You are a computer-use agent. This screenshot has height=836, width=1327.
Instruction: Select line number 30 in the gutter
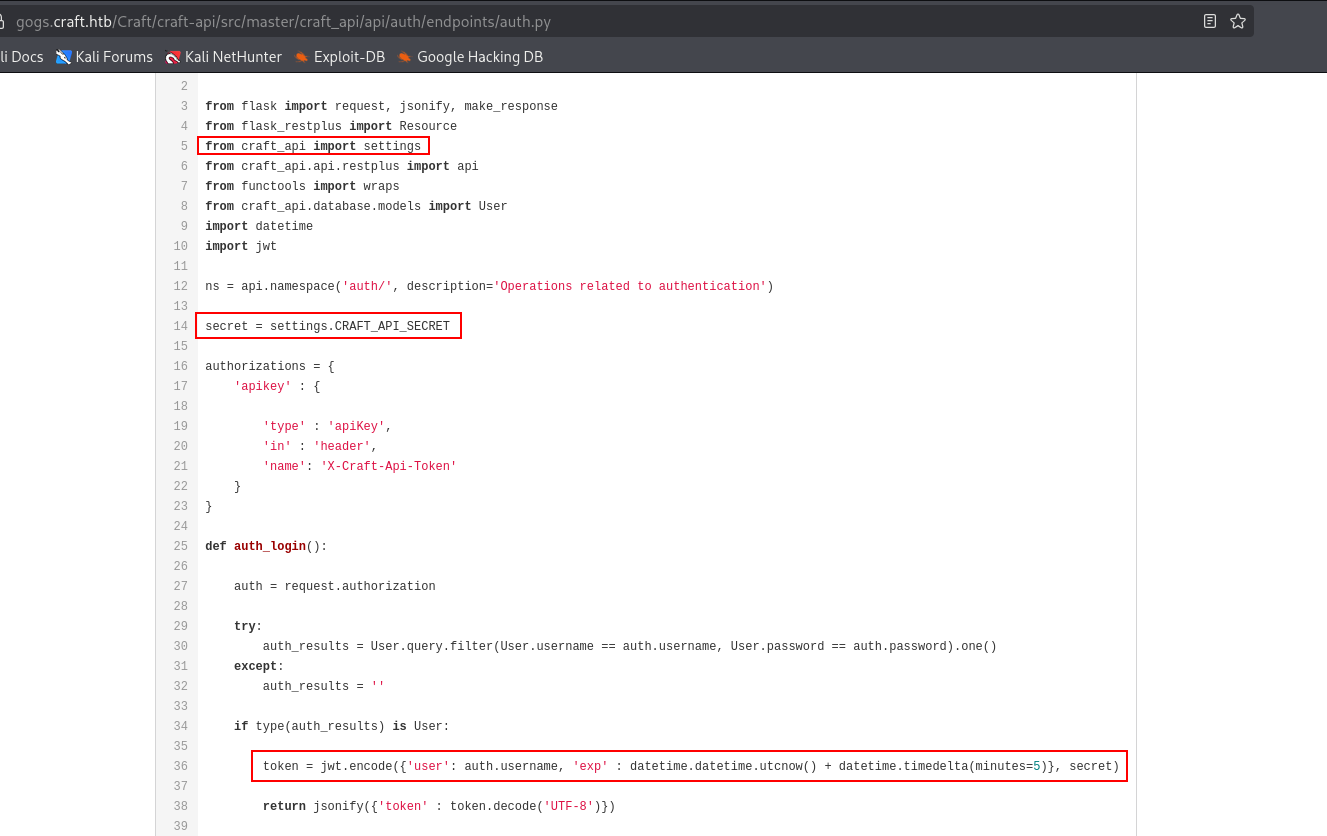tap(181, 646)
